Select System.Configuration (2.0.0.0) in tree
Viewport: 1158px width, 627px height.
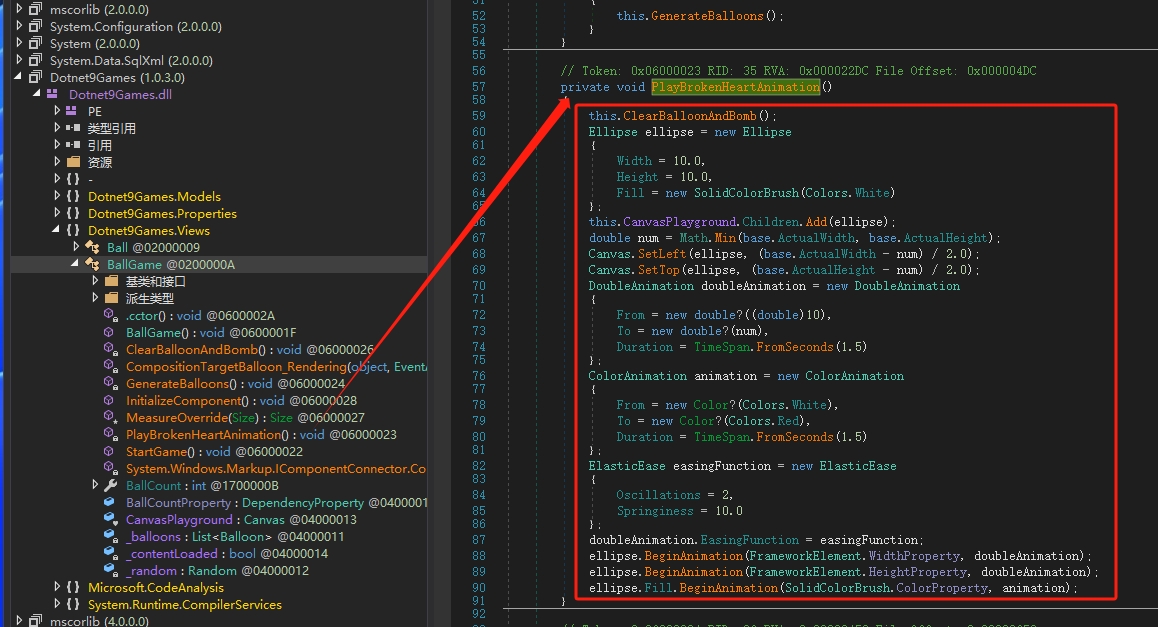click(x=136, y=26)
